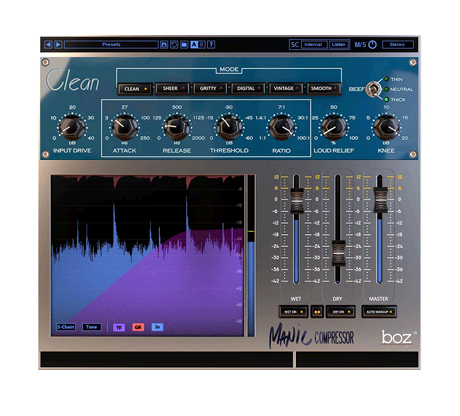460x416 pixels.
Task: Select the VINTAGE compression mode
Action: tap(286, 89)
